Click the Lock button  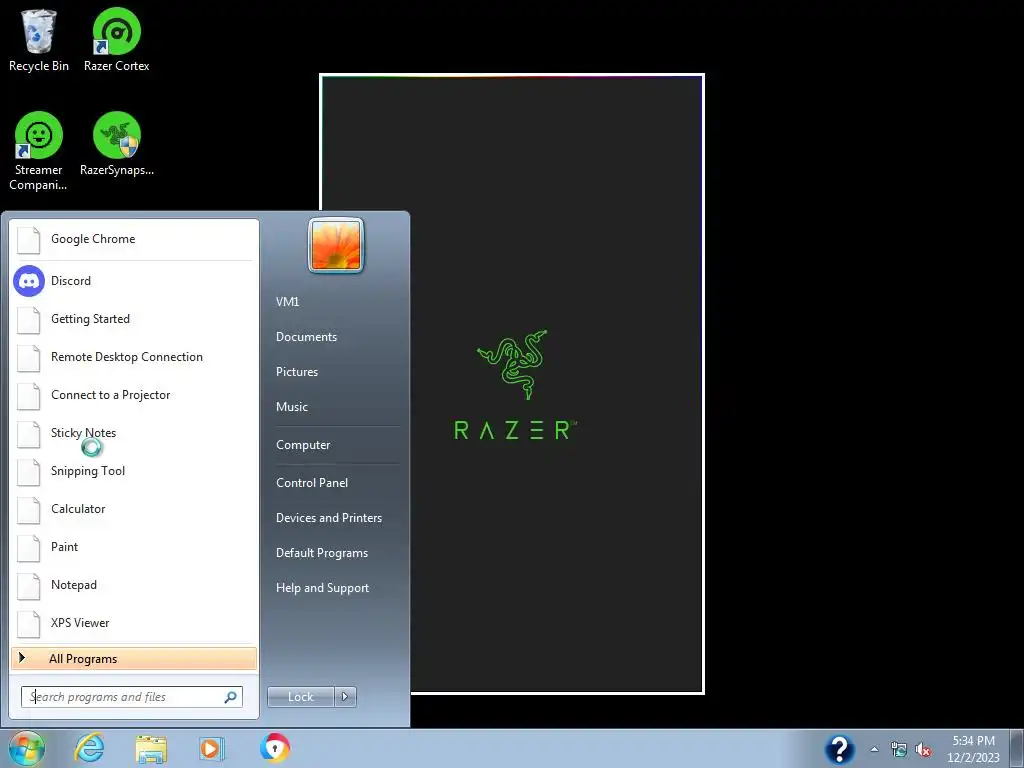tap(301, 697)
